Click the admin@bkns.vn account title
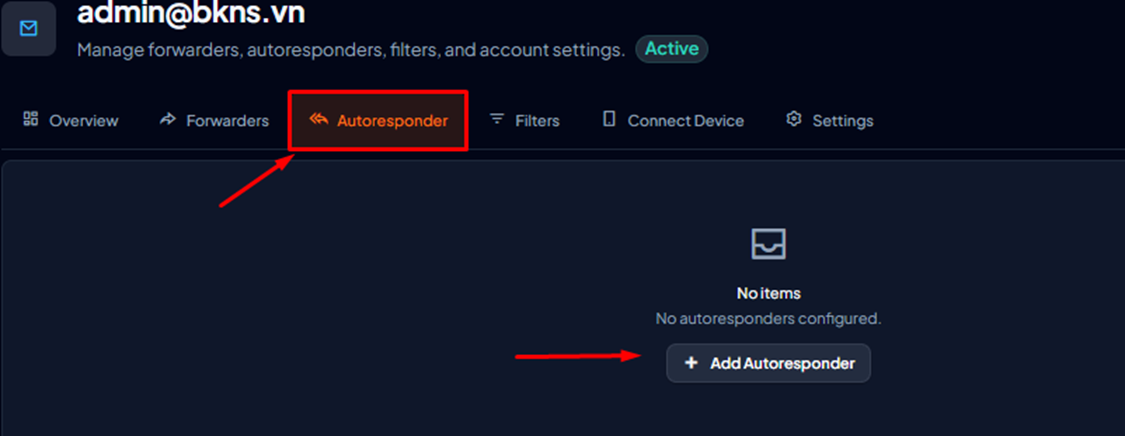The image size is (1125, 436). (191, 12)
